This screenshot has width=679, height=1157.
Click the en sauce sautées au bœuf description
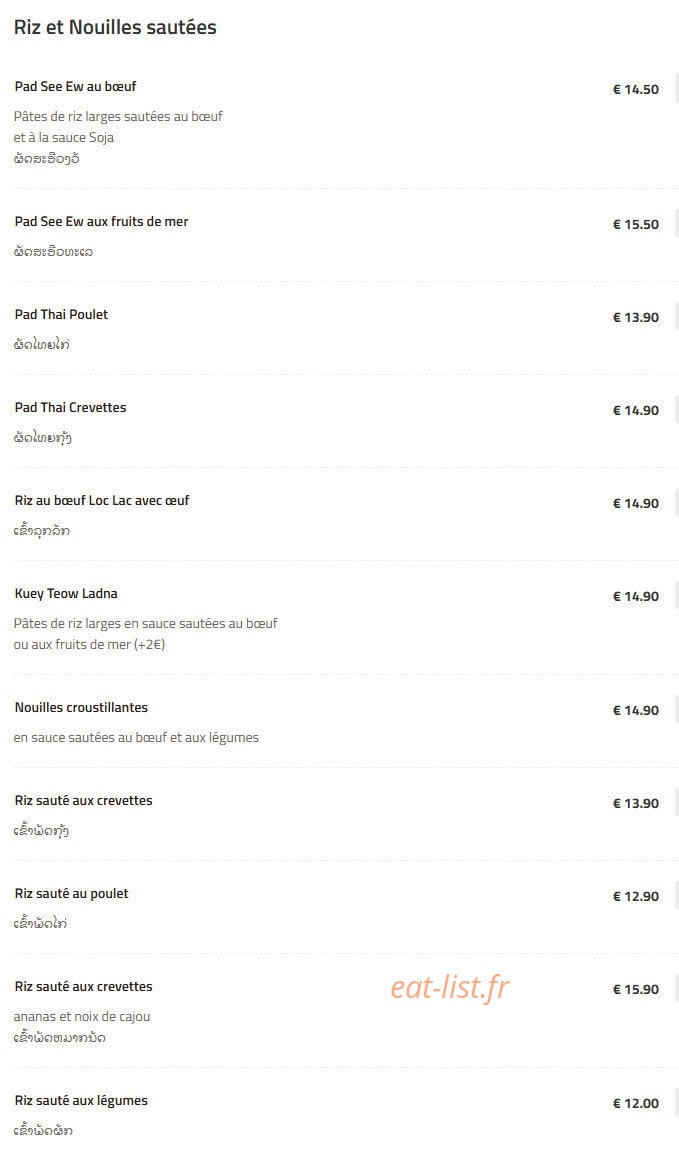[136, 737]
